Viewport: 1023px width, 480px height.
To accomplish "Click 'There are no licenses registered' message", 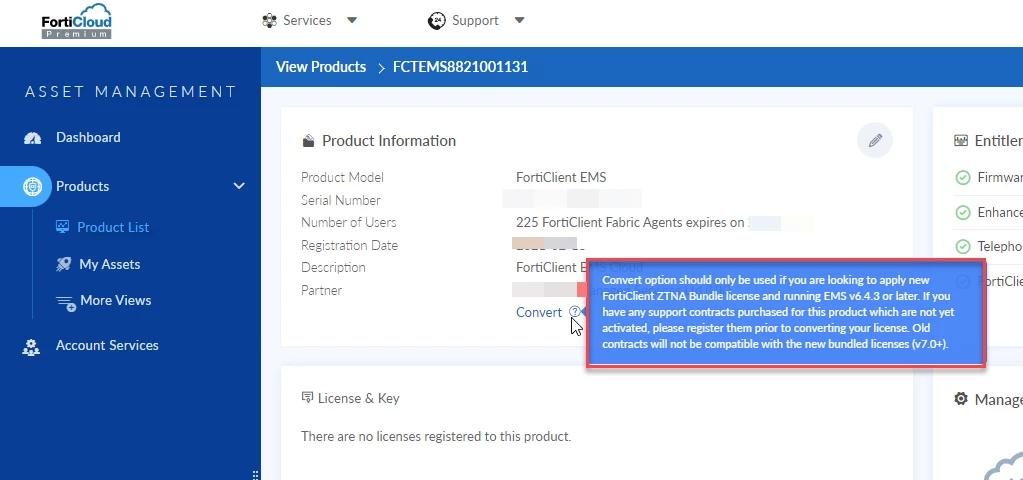I will pos(436,436).
